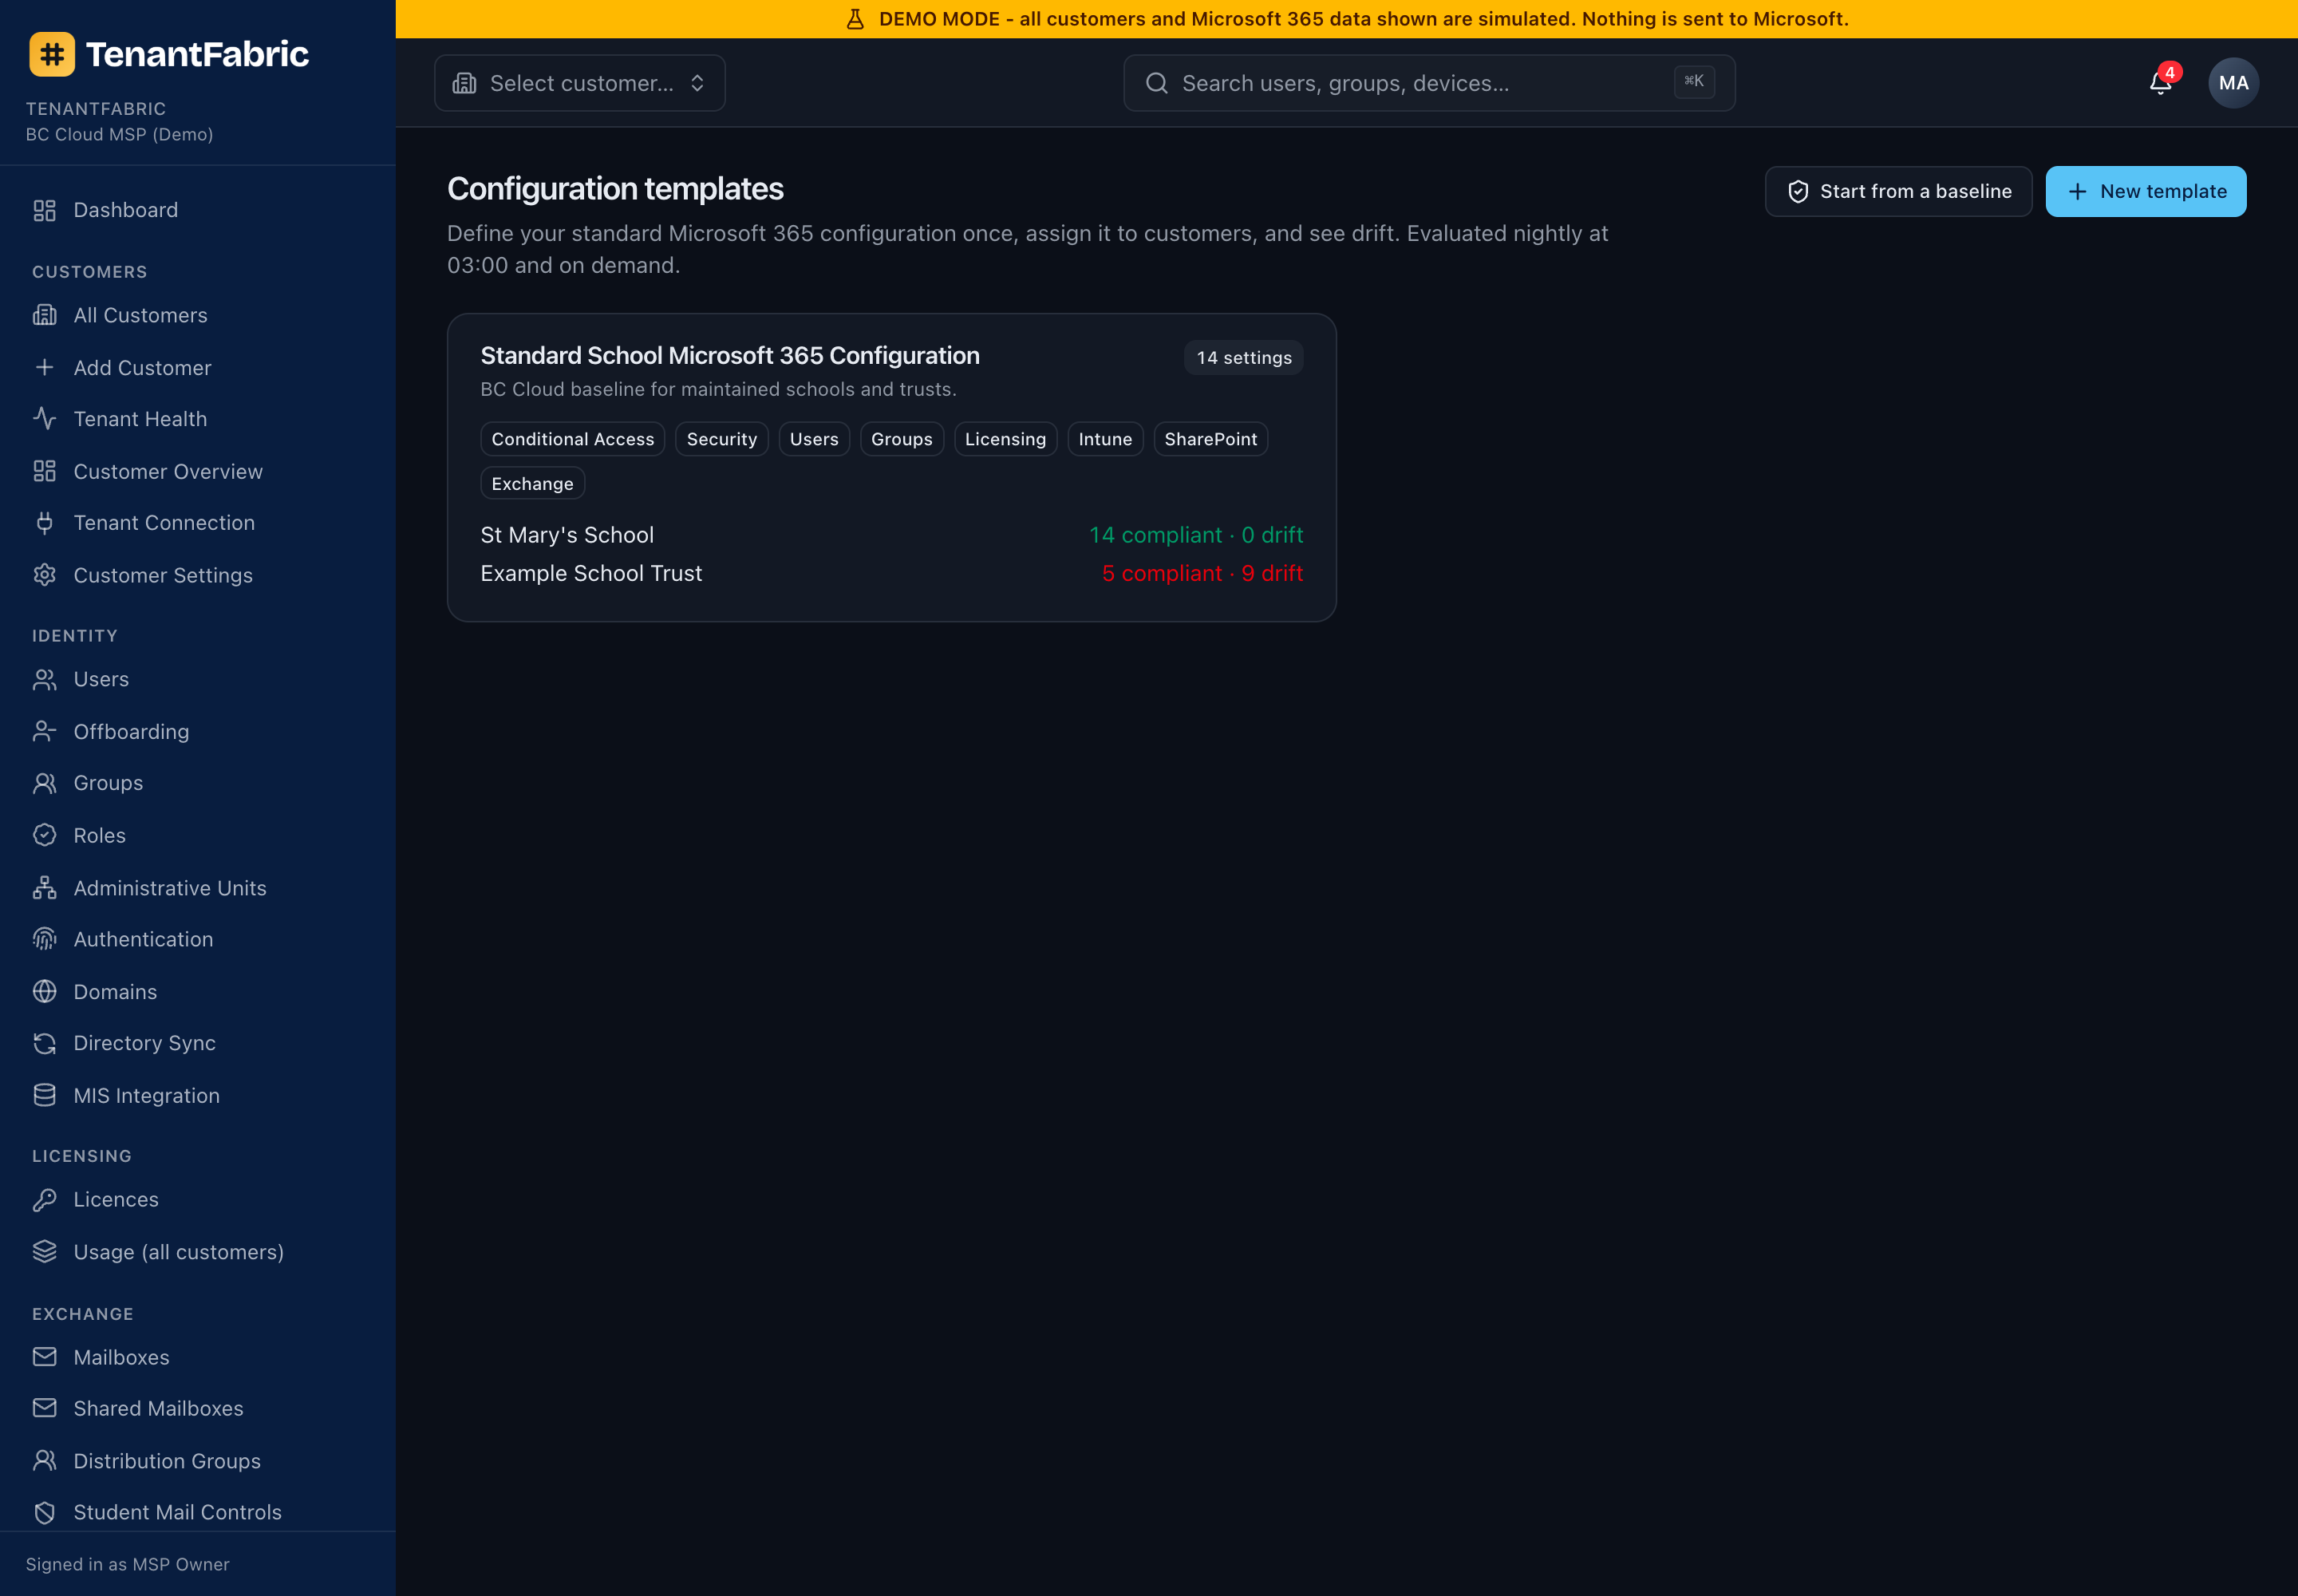Open the MA user avatar menu
Viewport: 2298px width, 1596px height.
2233,83
